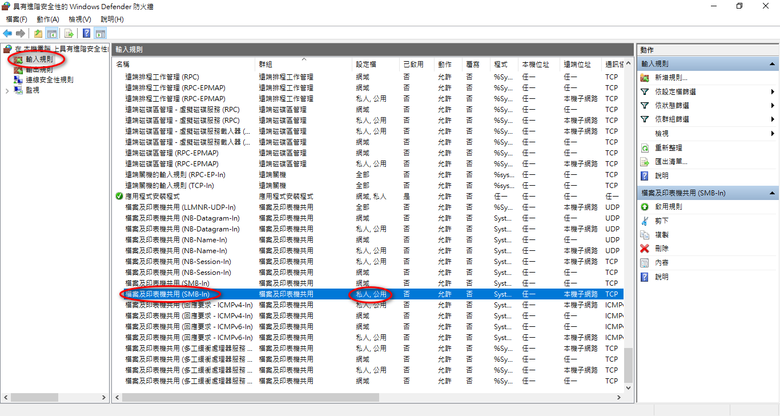Open 內容 properties of the selected rule
Screen dimensions: 780x416
662,262
